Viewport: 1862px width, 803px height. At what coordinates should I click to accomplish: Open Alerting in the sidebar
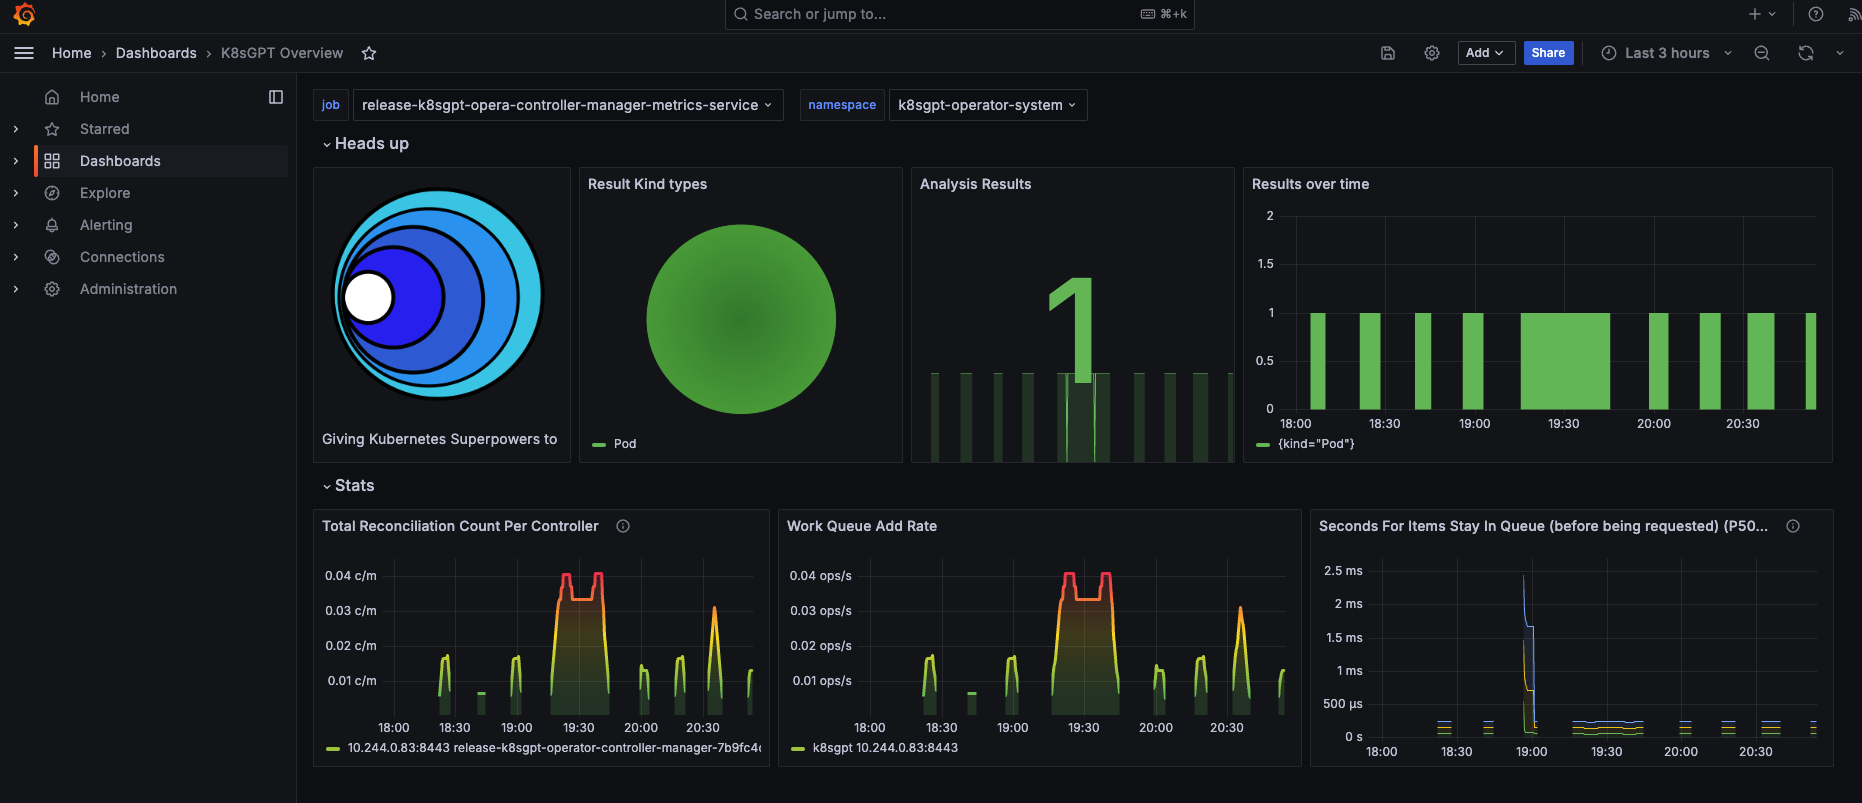click(x=106, y=225)
